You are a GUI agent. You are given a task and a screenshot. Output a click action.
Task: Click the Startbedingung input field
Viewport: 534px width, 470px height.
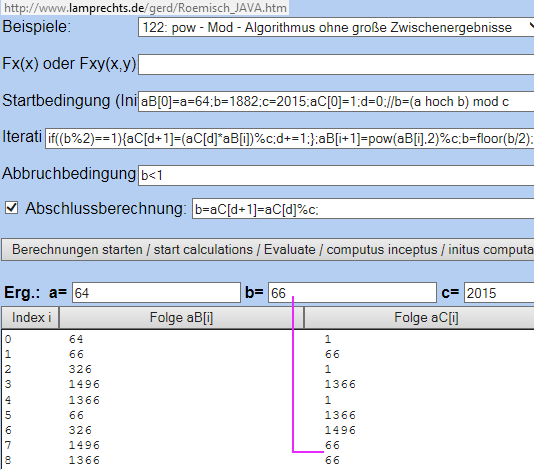click(336, 101)
